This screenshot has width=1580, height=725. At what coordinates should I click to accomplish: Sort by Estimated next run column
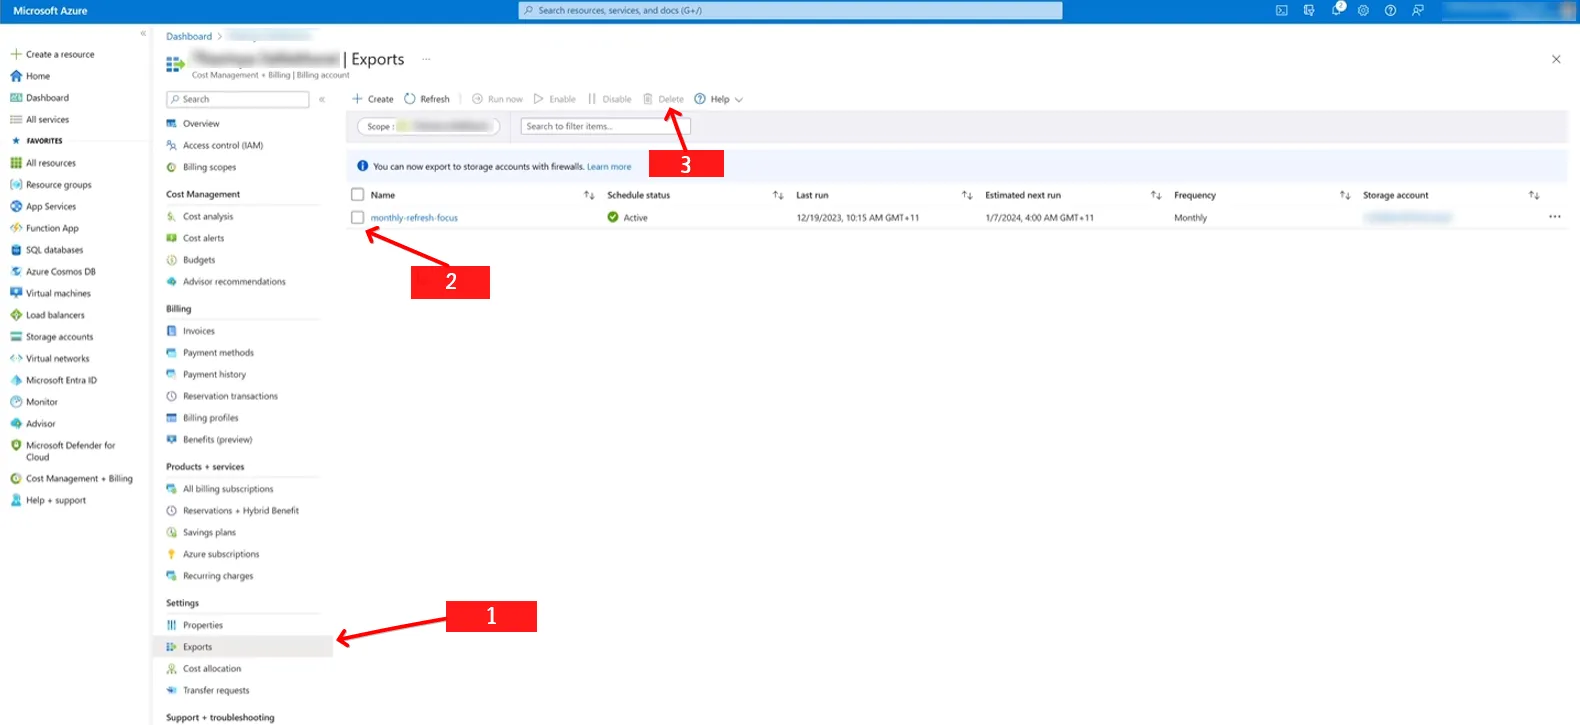(1156, 195)
